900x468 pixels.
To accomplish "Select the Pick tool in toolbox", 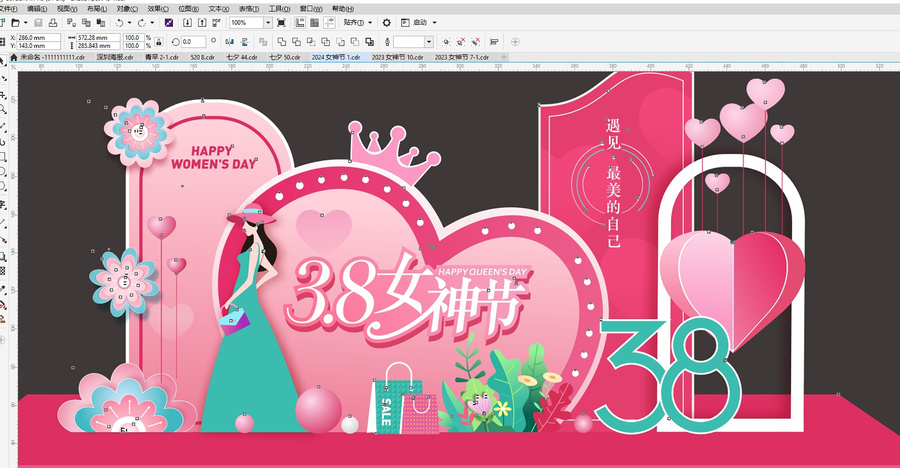I will click(2, 60).
